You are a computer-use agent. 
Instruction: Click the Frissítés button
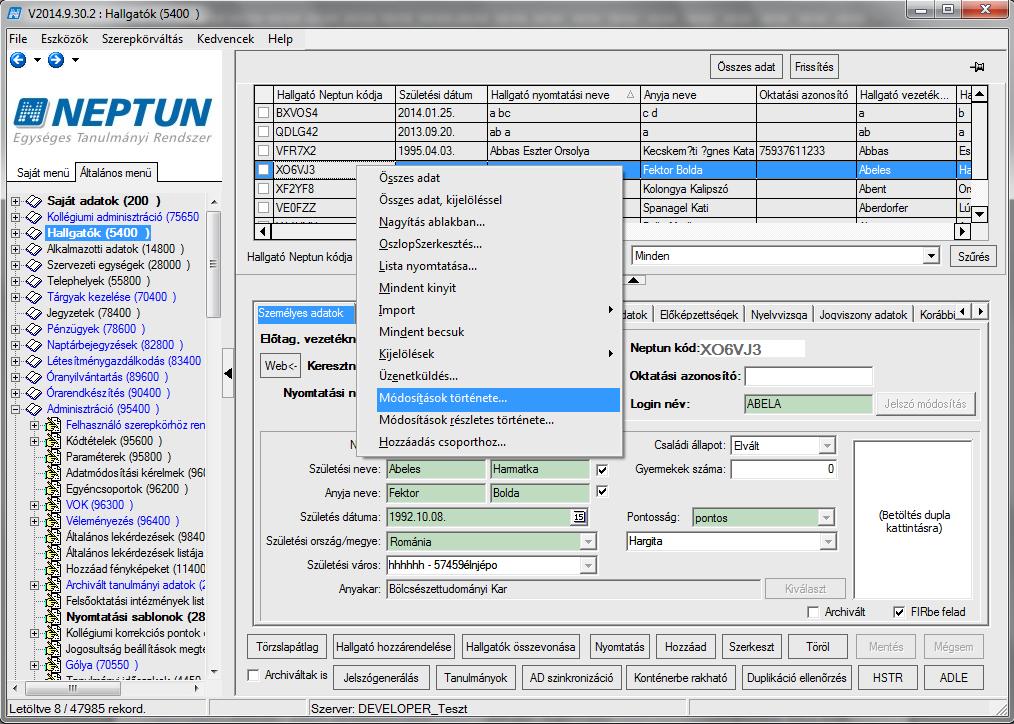[x=815, y=67]
